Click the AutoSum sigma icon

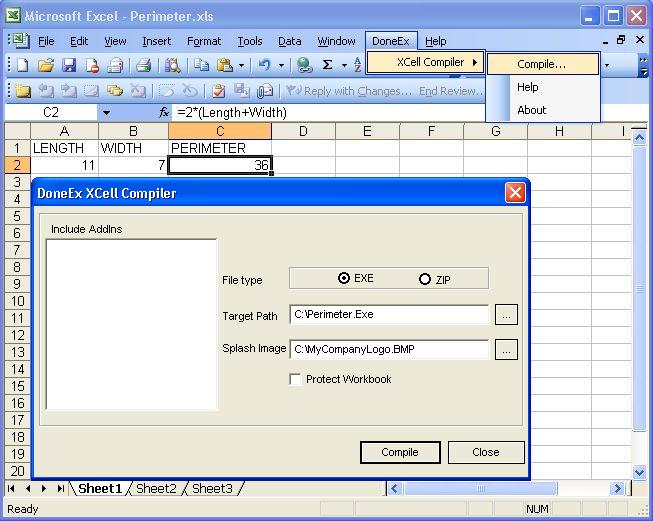[x=328, y=65]
